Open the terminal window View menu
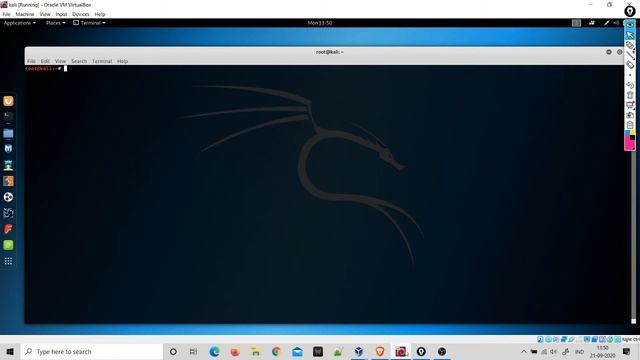This screenshot has height=360, width=640. (60, 61)
